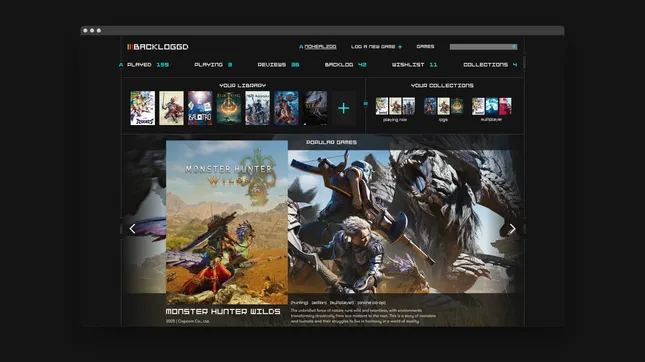Click the search magnifier icon
The image size is (645, 362).
[514, 47]
